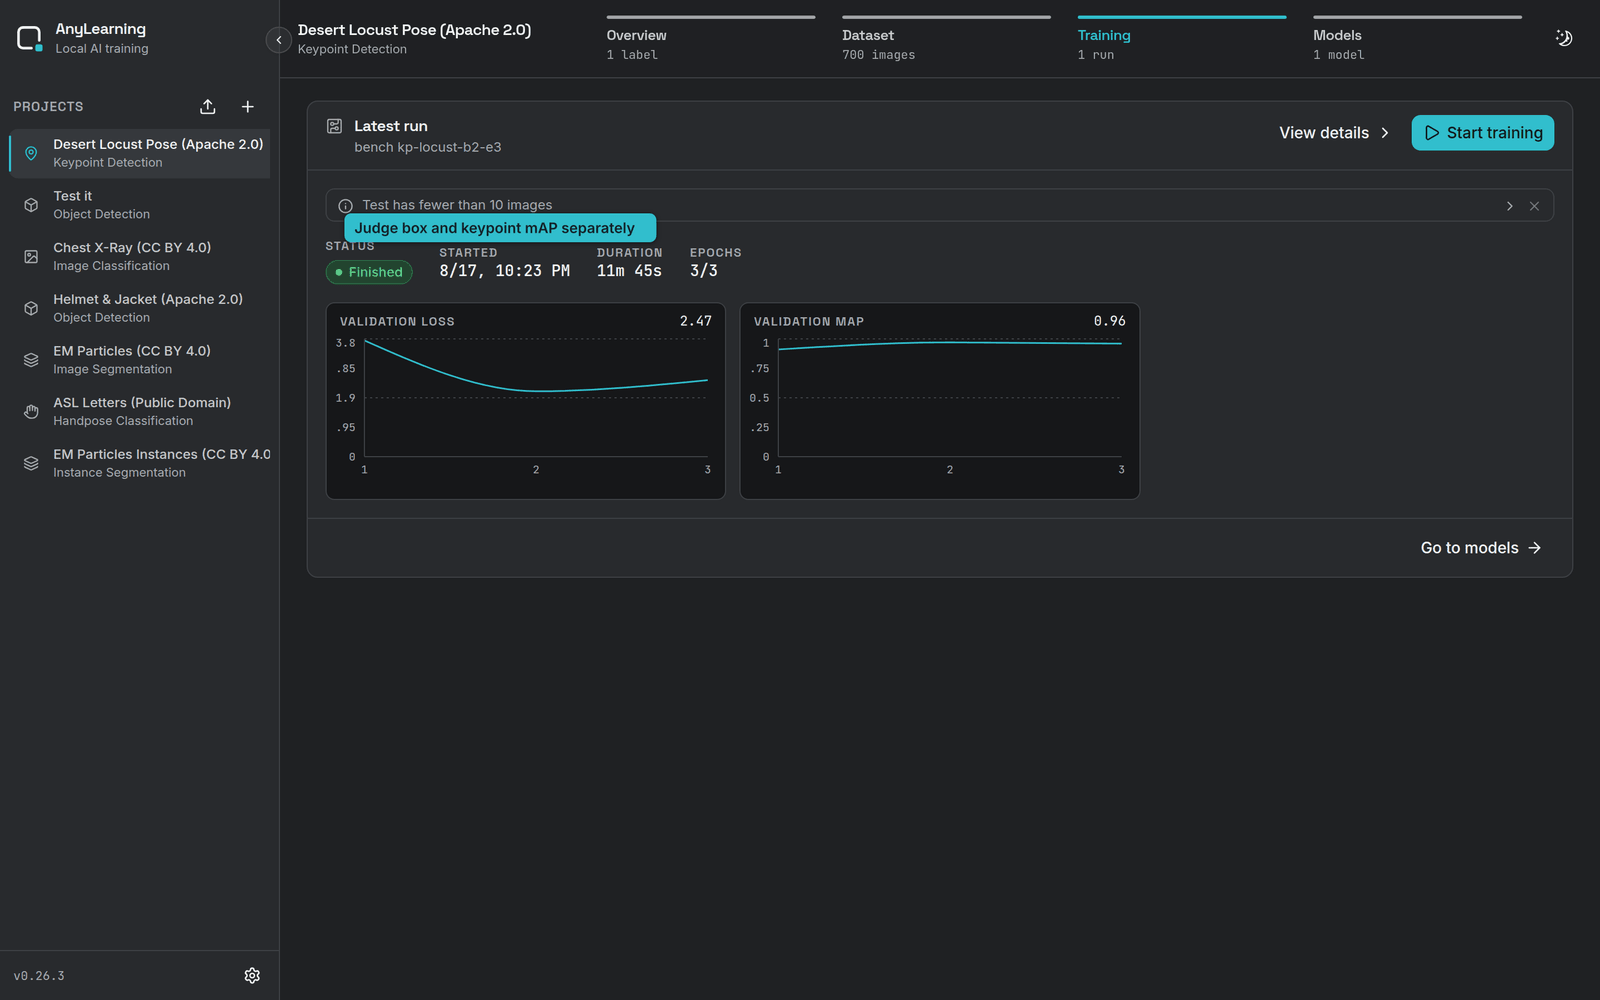Click the epochs value 3/3
The width and height of the screenshot is (1600, 1000).
[704, 271]
